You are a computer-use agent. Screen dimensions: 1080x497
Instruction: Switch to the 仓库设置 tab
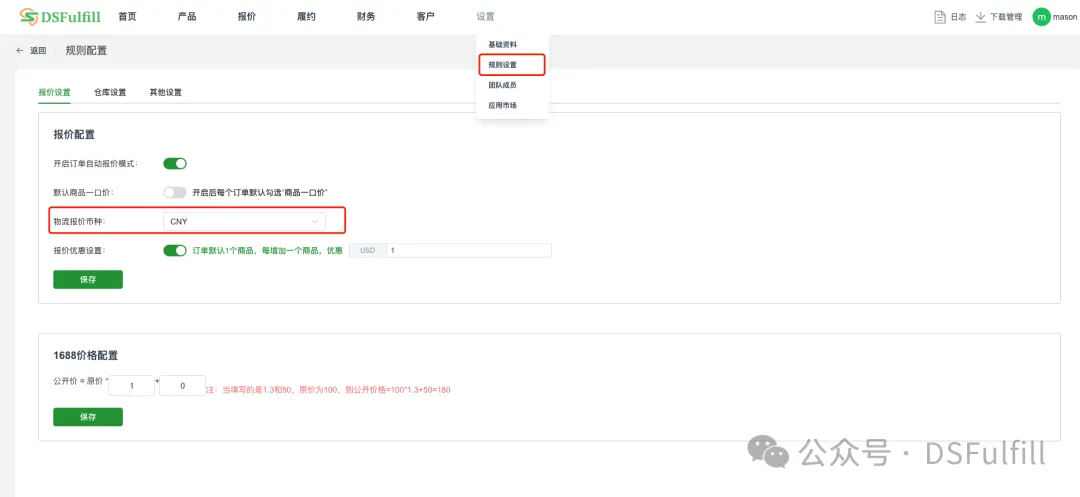point(110,92)
